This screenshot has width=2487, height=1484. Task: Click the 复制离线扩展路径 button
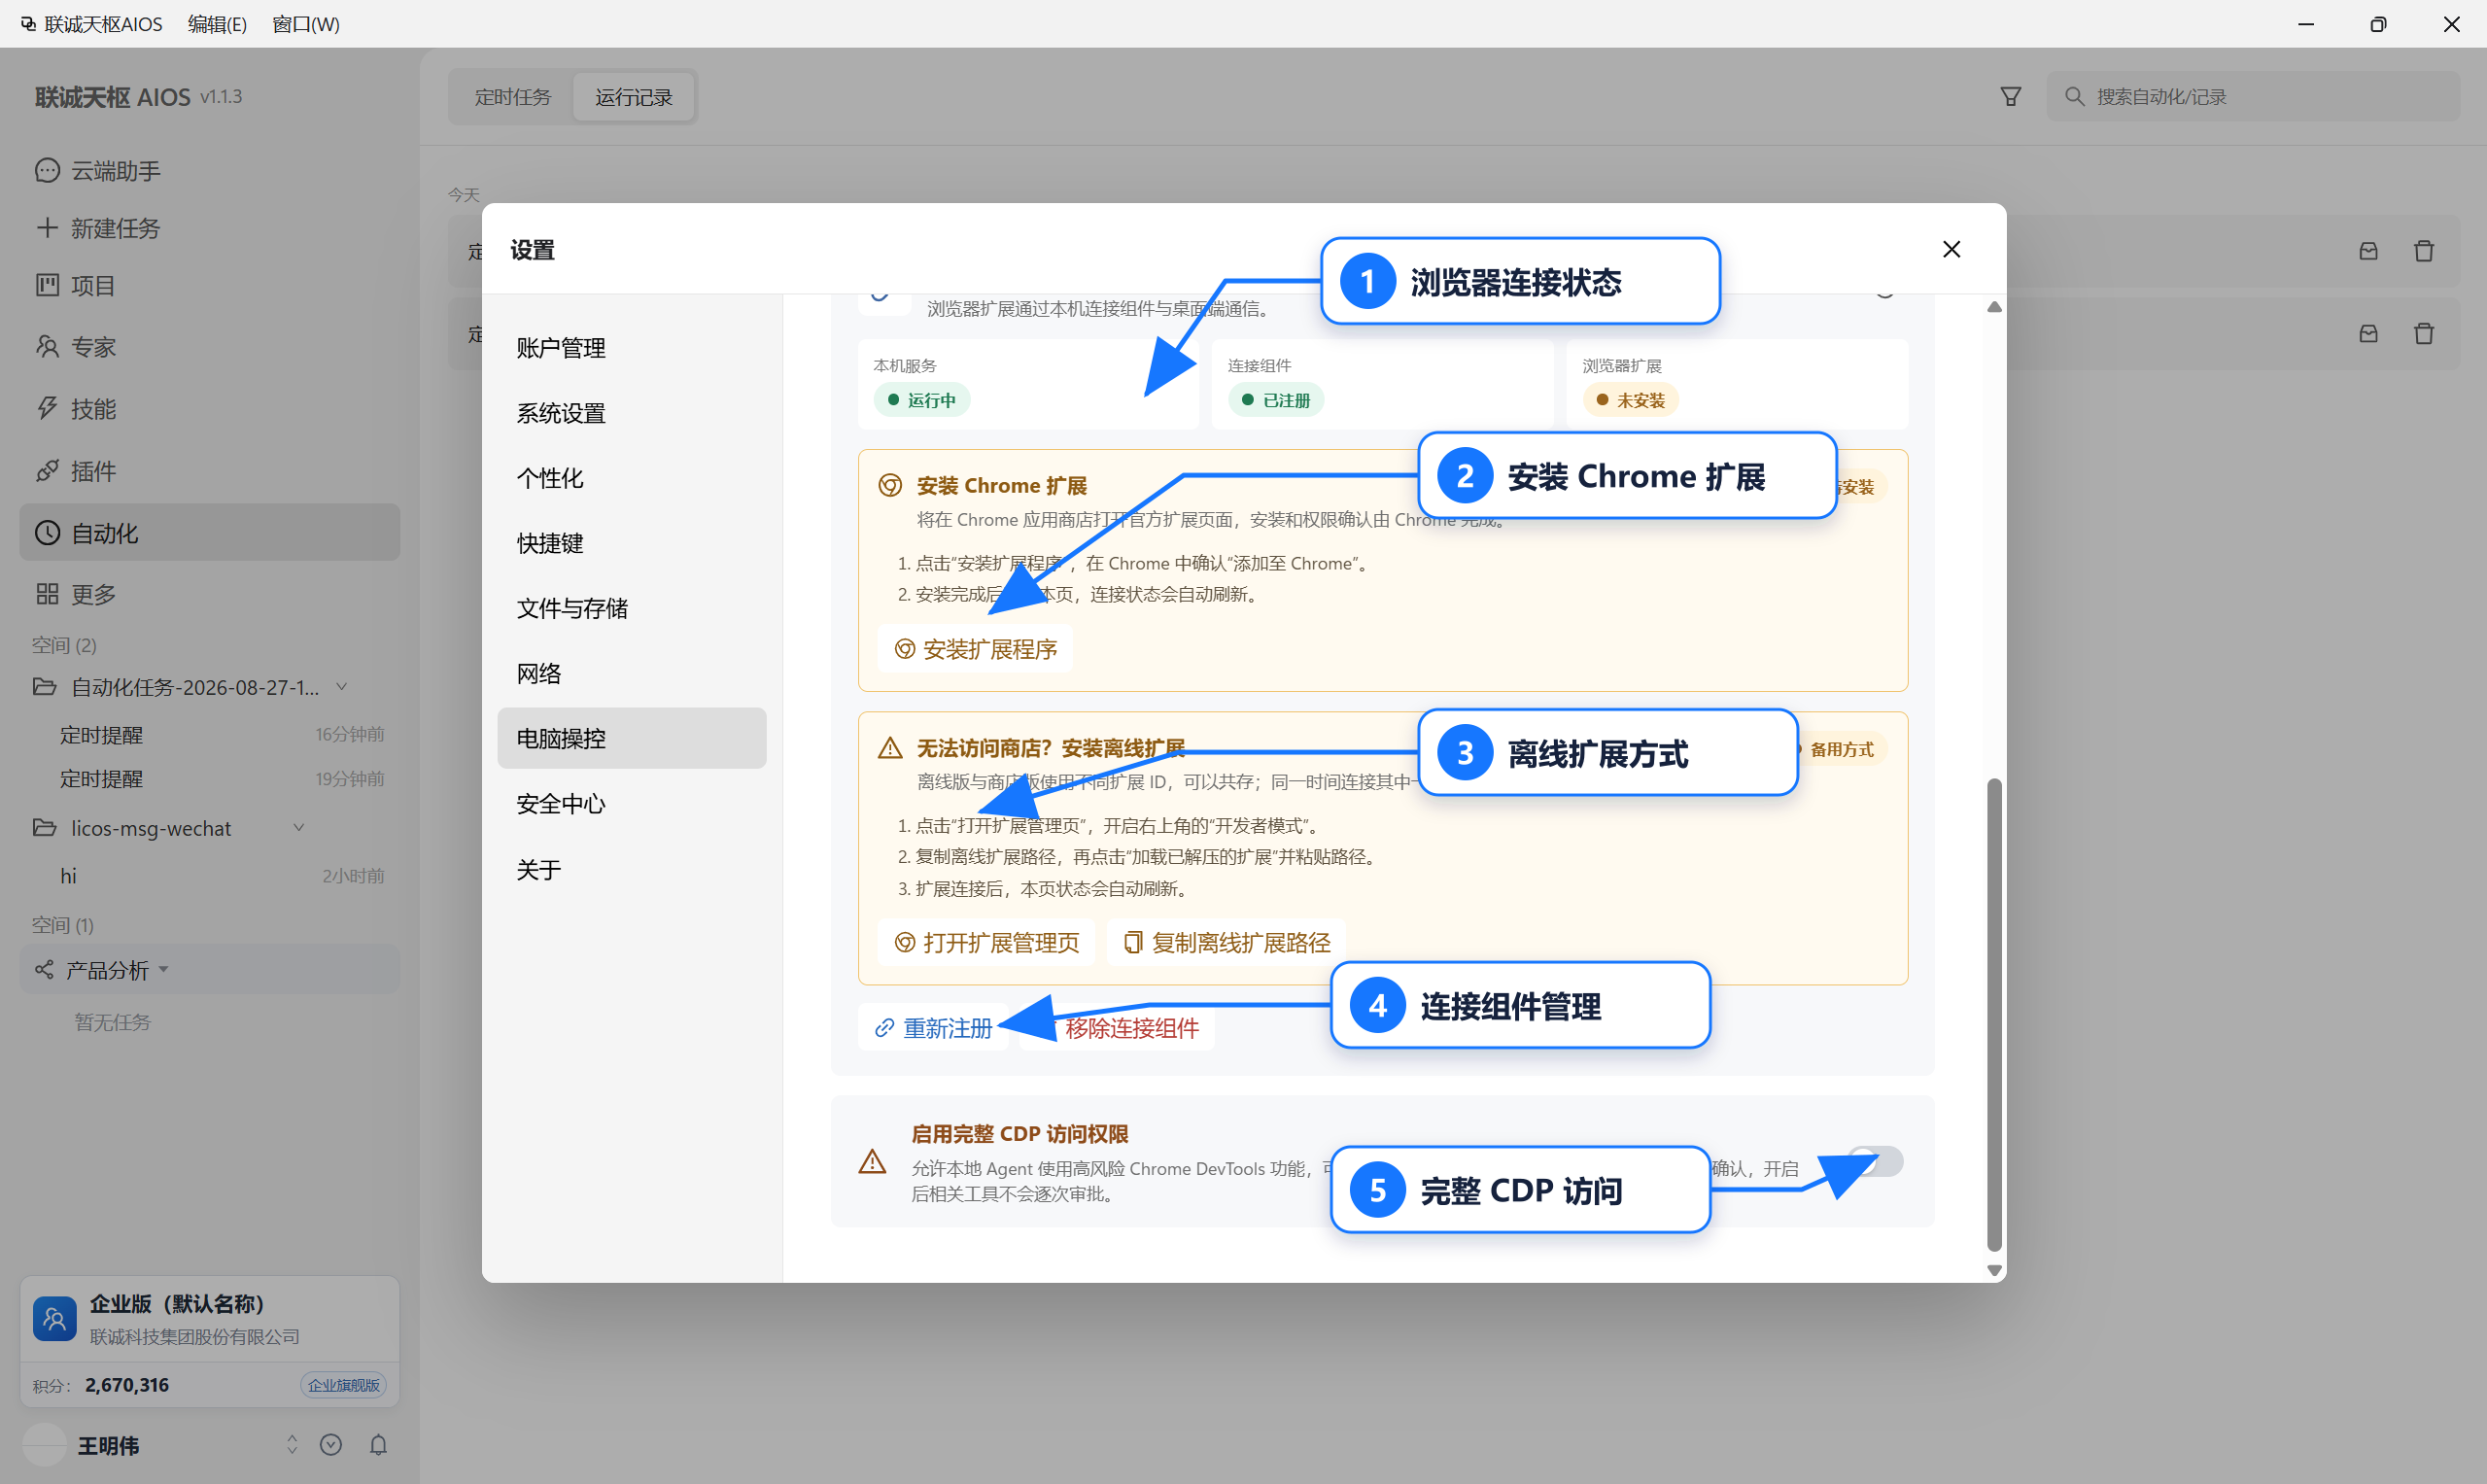tap(1227, 943)
